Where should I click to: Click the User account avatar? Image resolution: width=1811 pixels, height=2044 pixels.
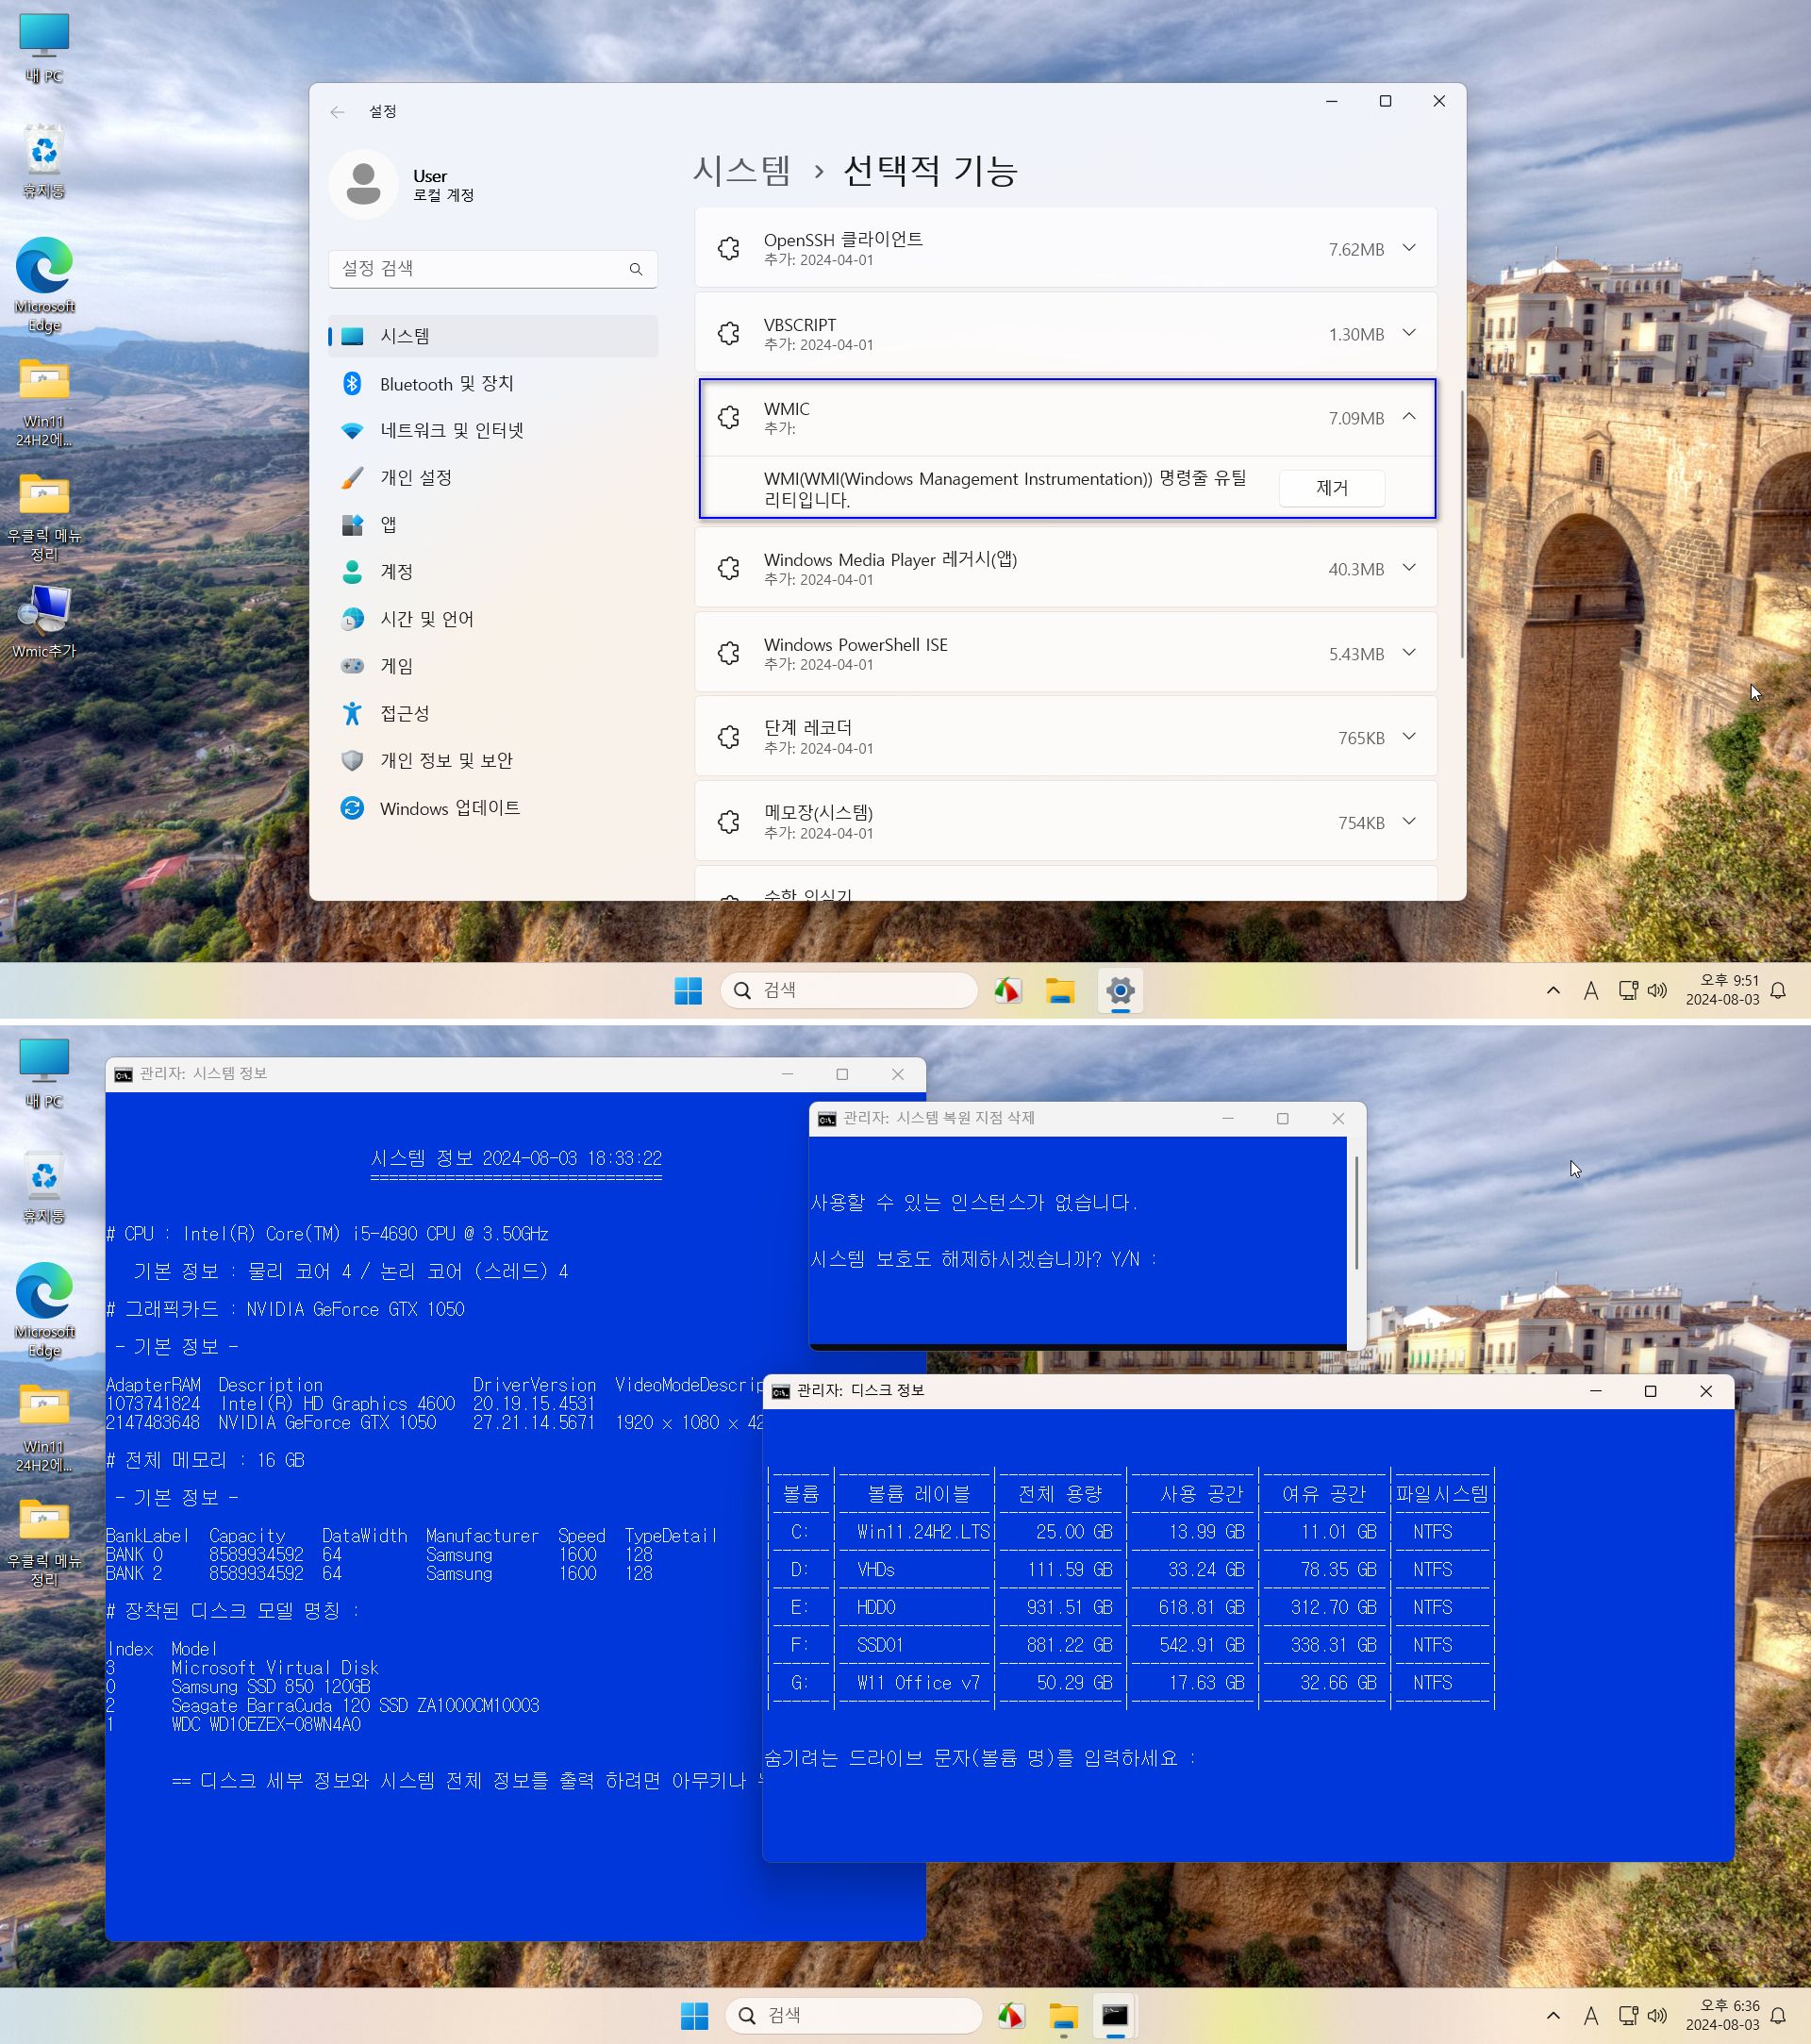pyautogui.click(x=363, y=185)
